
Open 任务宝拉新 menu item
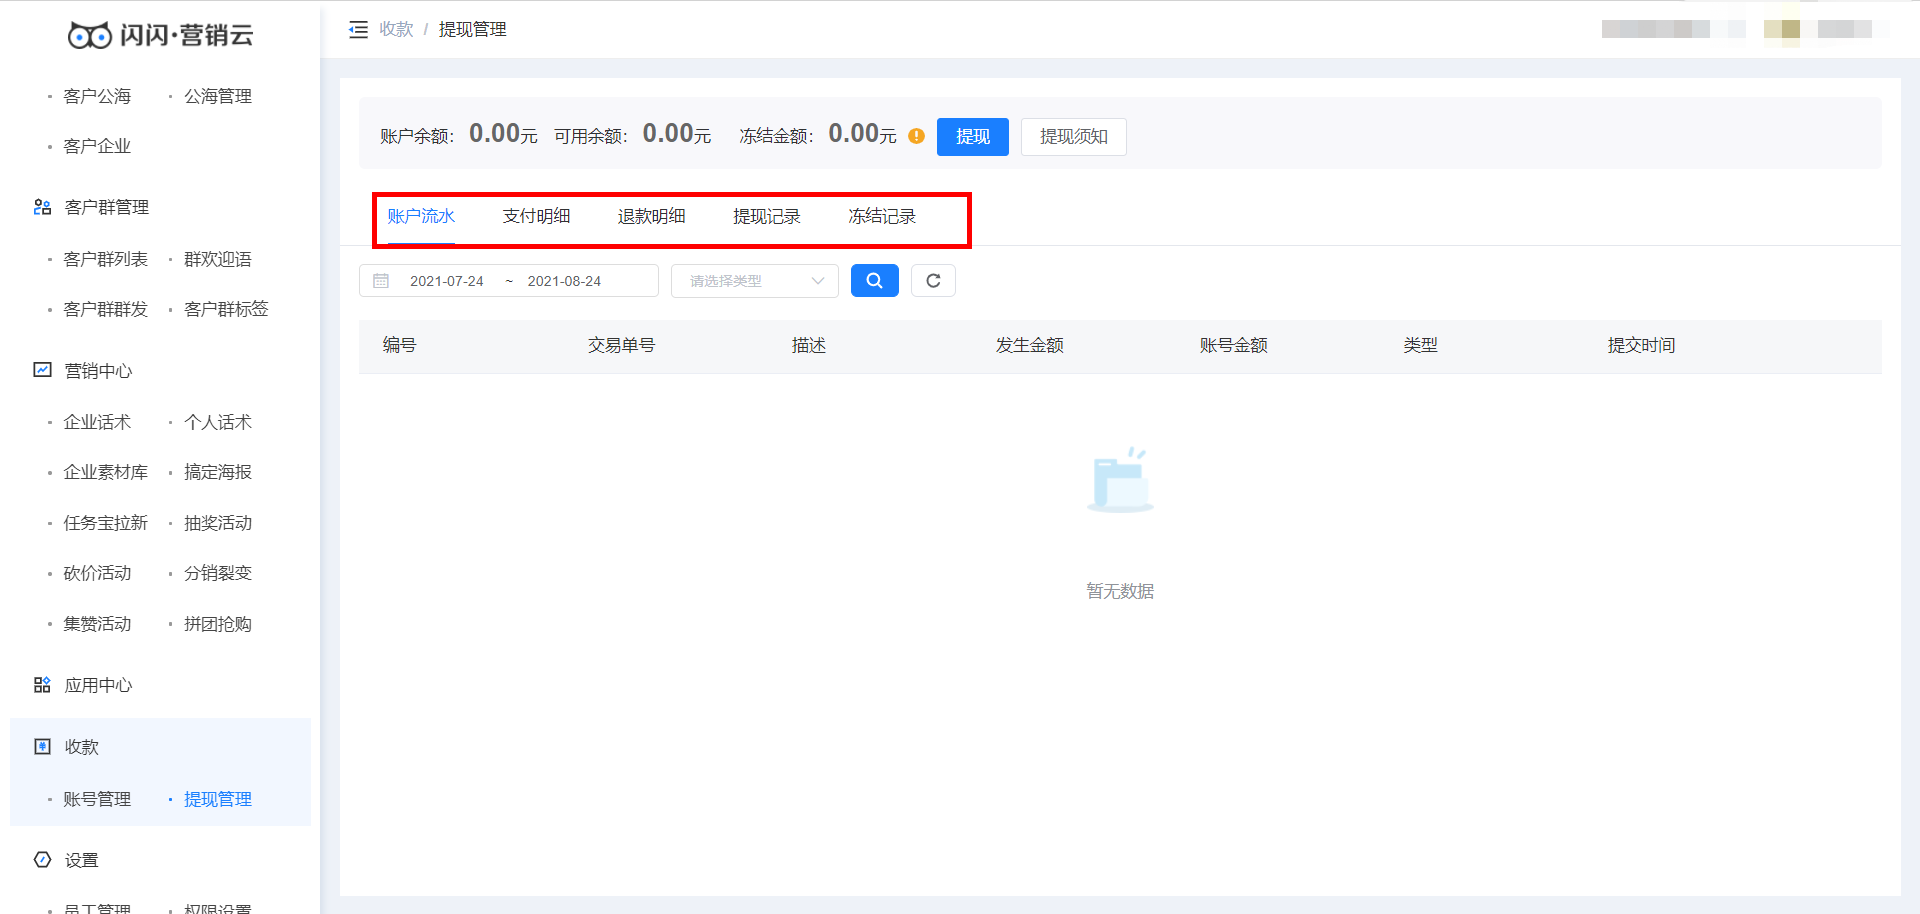tap(105, 523)
